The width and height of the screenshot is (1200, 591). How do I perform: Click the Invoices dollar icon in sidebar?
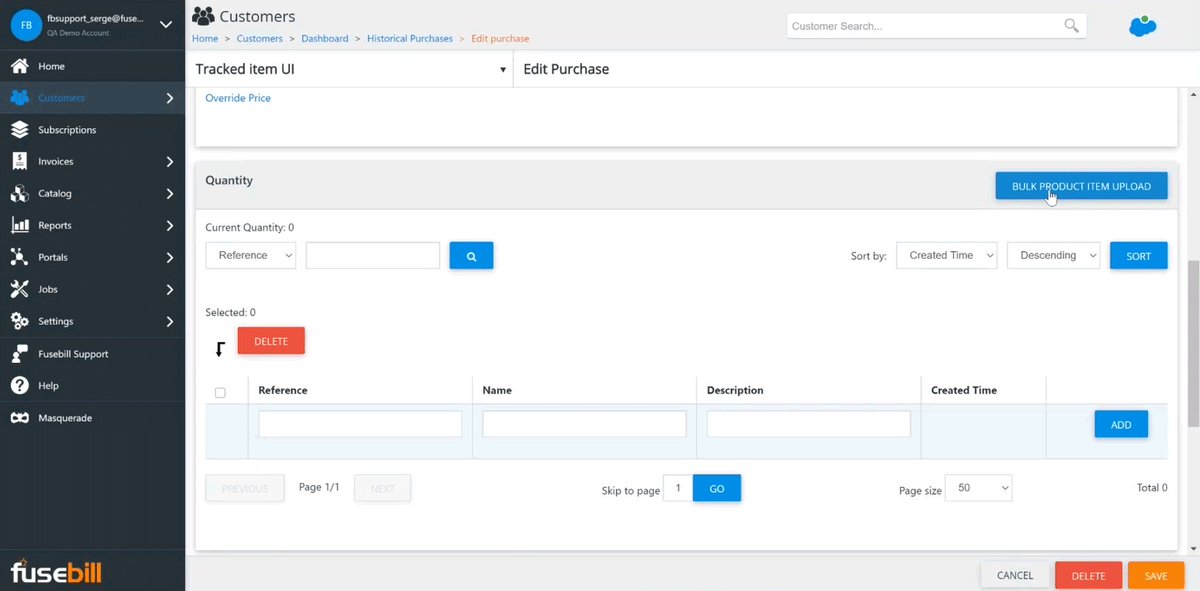click(x=19, y=161)
